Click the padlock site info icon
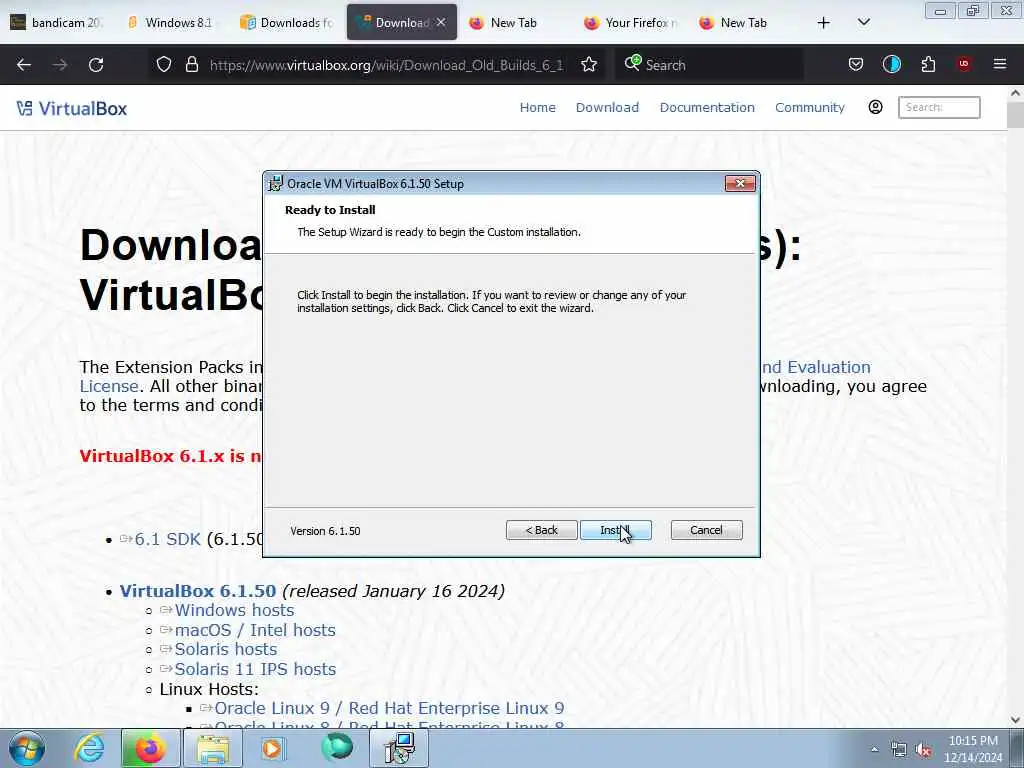The height and width of the screenshot is (768, 1024). [191, 65]
